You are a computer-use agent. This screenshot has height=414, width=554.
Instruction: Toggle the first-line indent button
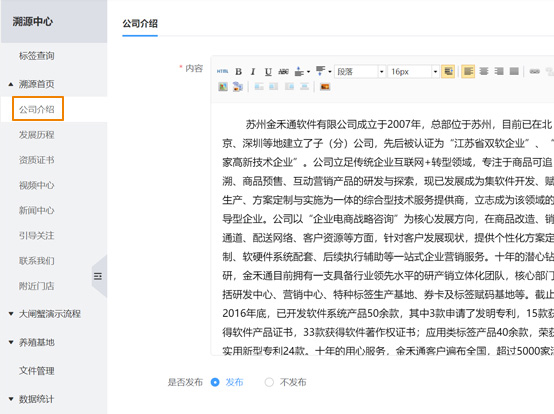pos(448,72)
